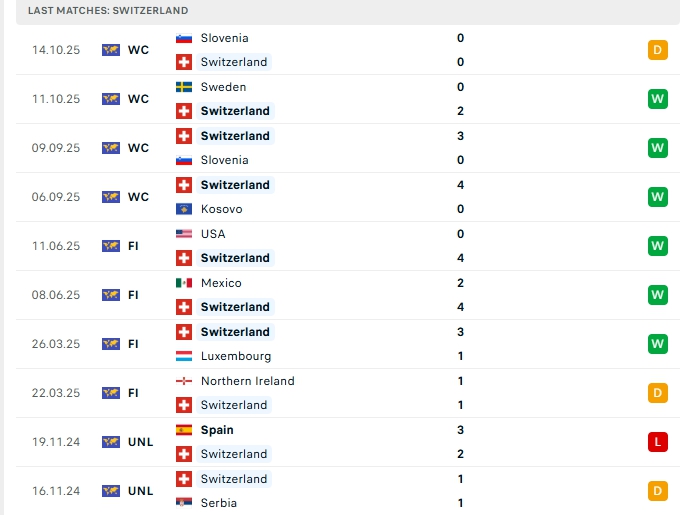Click the Northern Ireland flag icon

(184, 381)
